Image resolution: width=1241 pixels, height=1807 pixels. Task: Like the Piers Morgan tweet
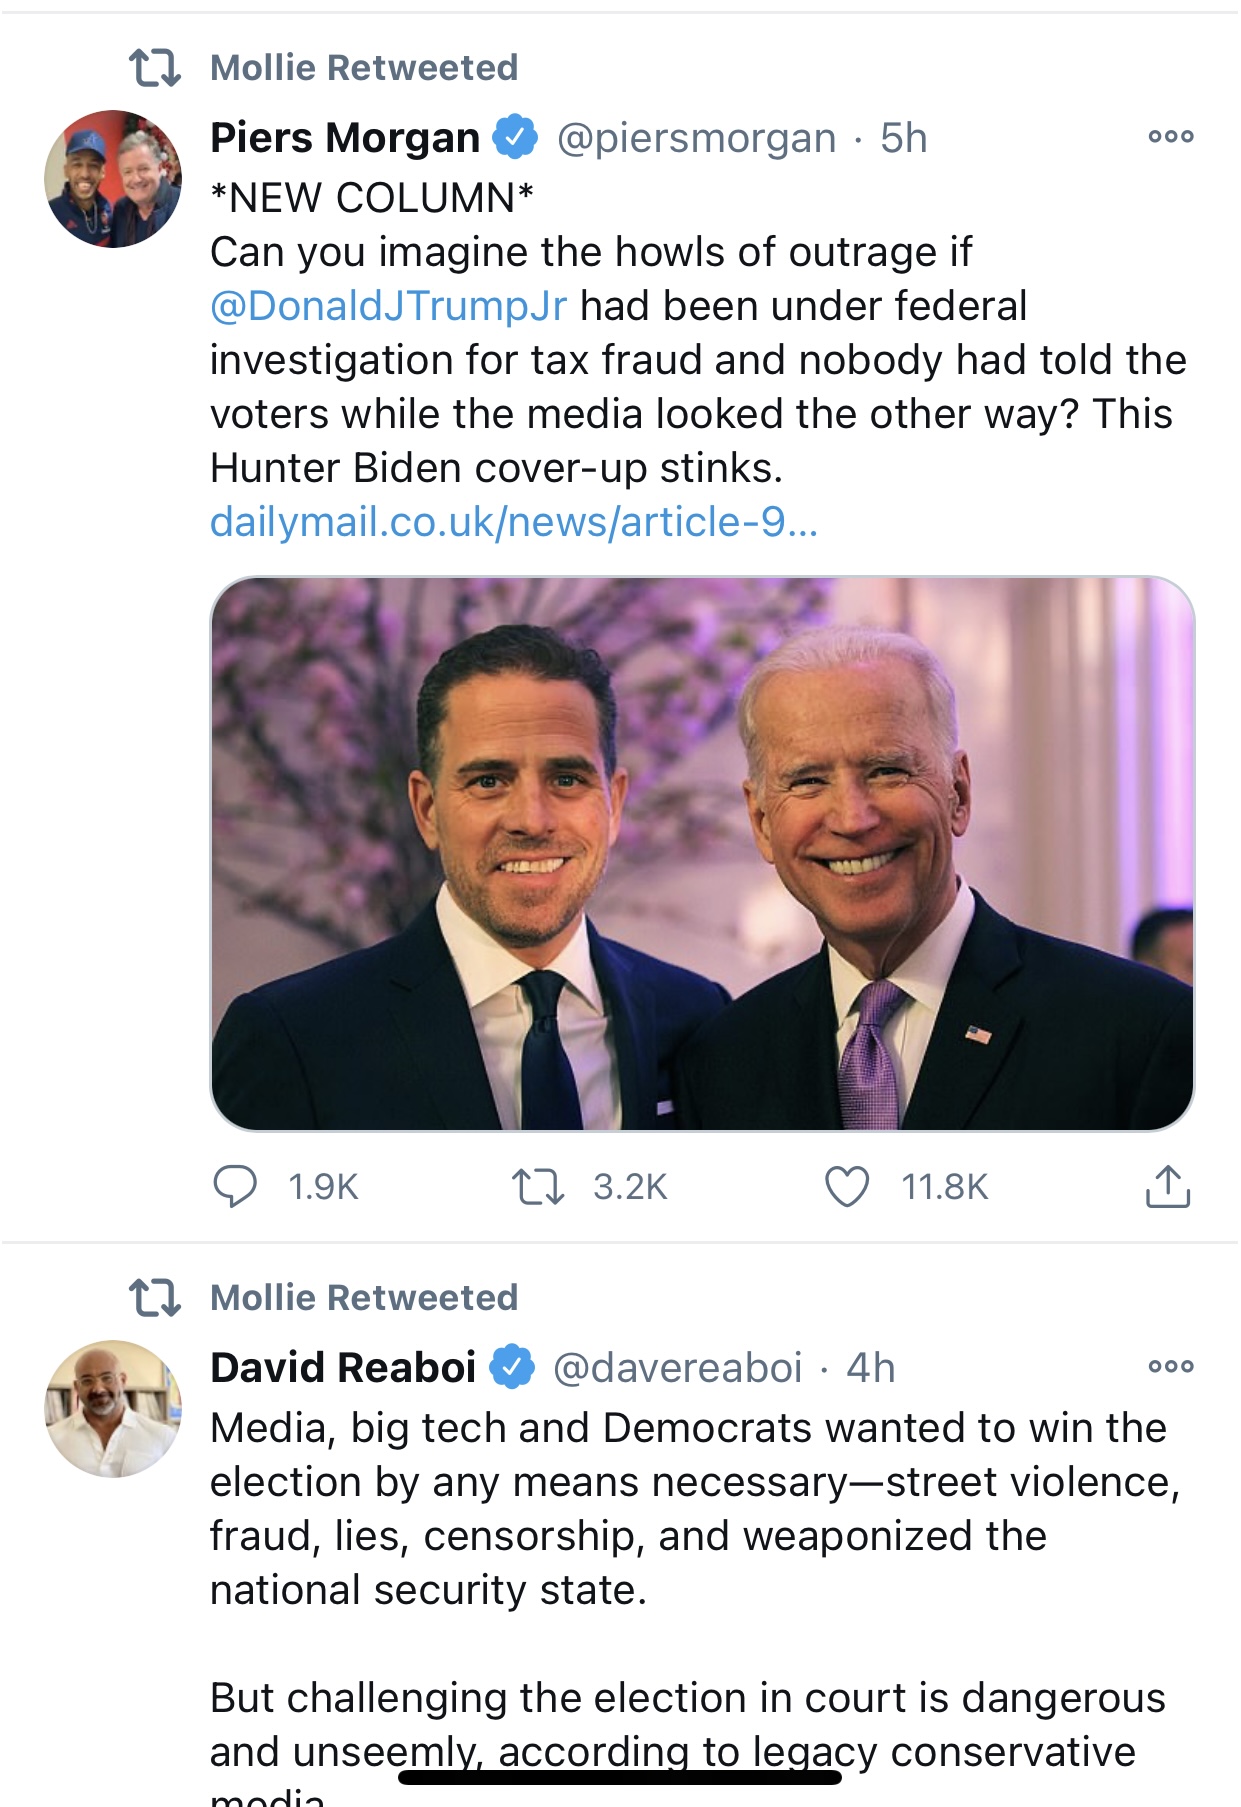click(x=846, y=1187)
